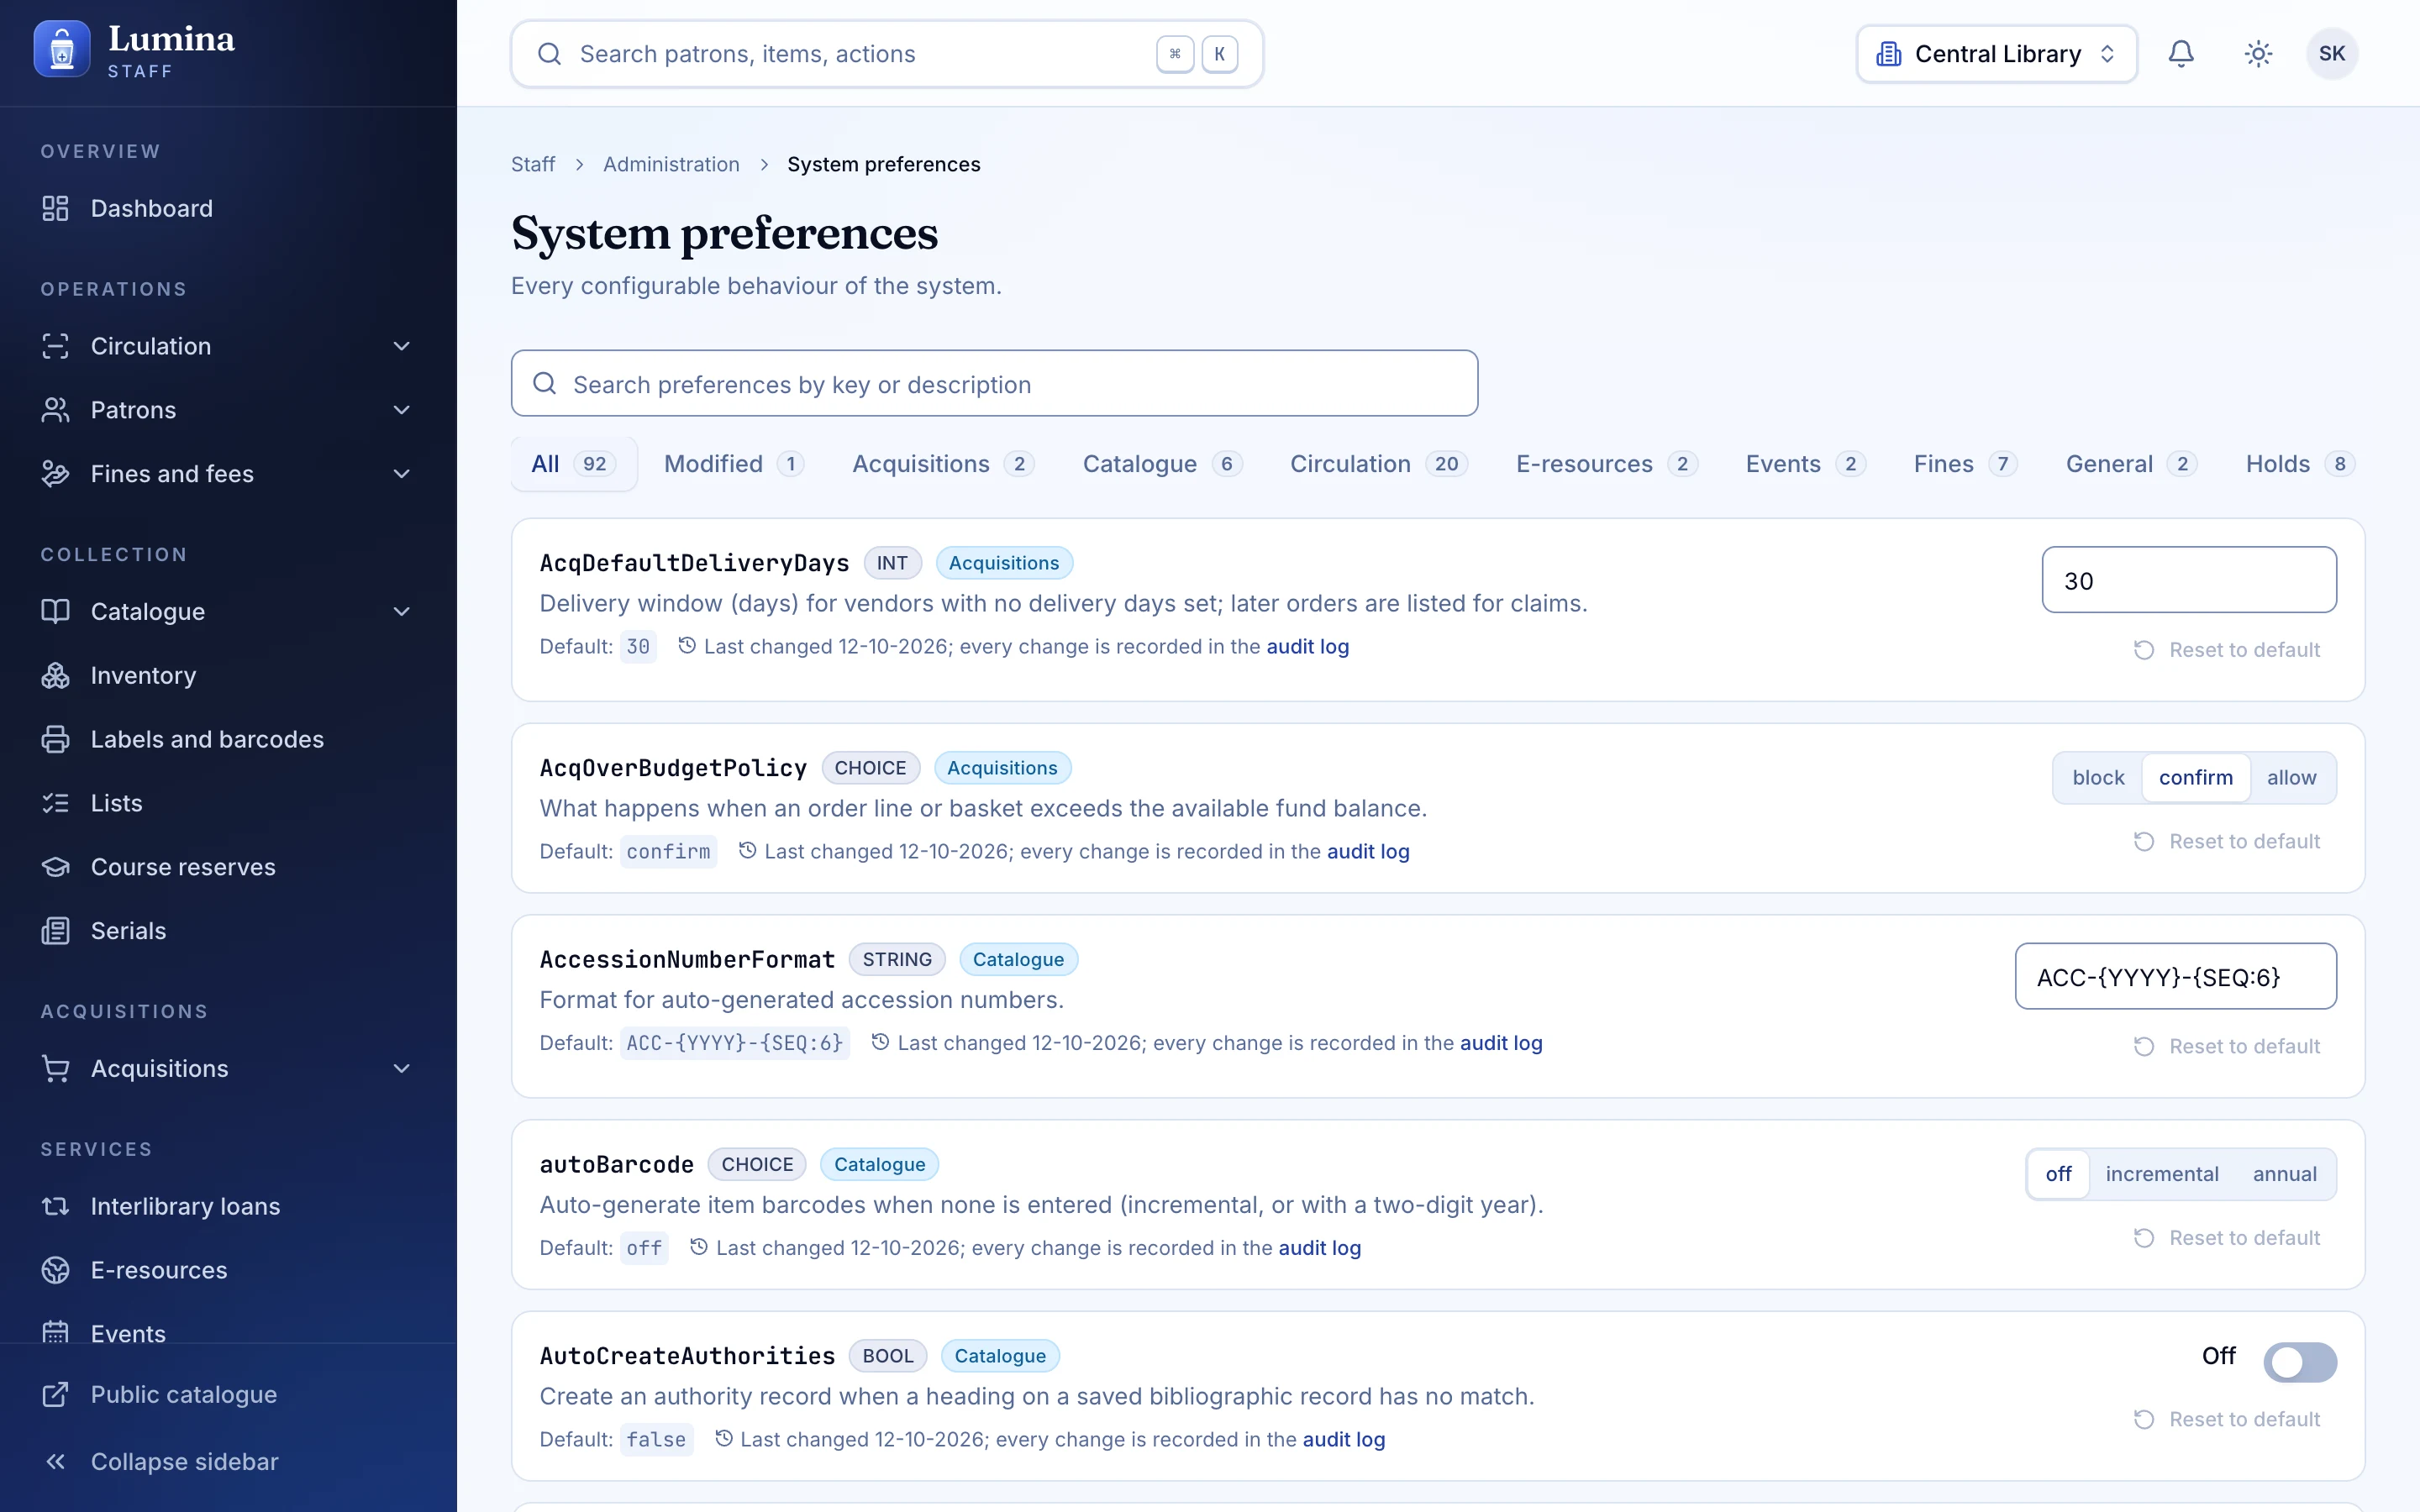
Task: Focus the global search patrons field
Action: pyautogui.click(x=887, y=54)
